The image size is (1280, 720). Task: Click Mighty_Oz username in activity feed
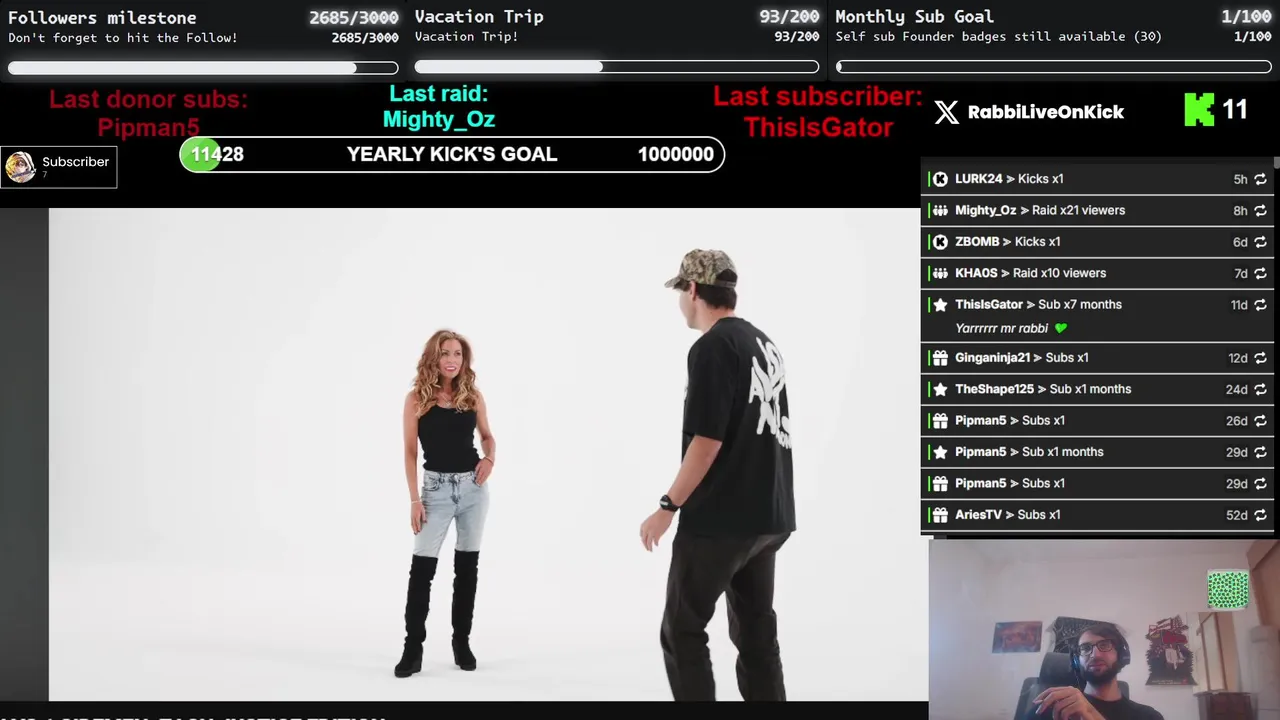click(985, 211)
